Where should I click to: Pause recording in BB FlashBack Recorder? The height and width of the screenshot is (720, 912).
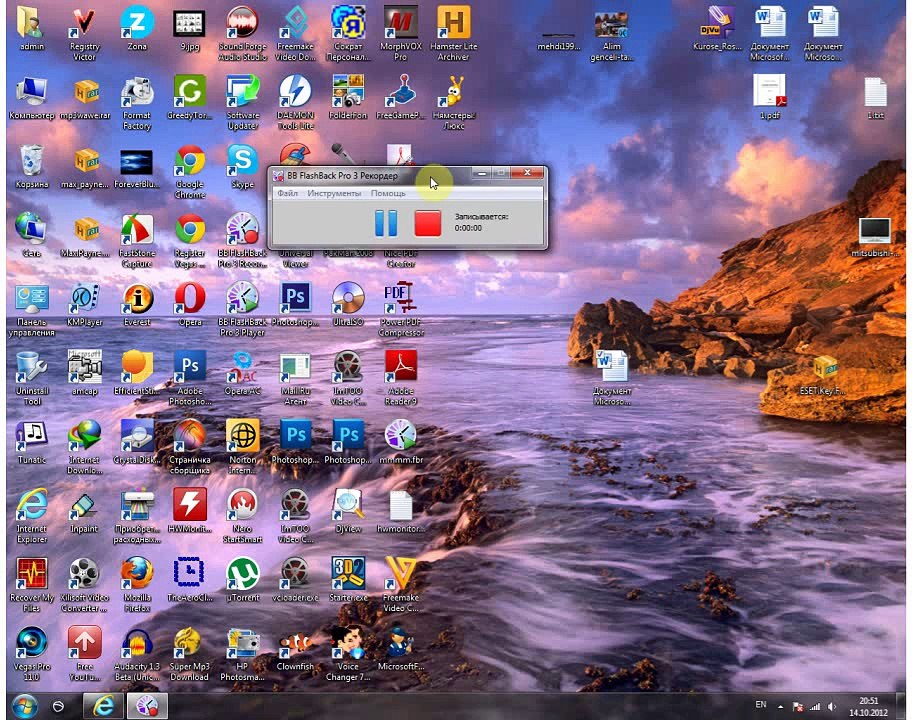(386, 223)
